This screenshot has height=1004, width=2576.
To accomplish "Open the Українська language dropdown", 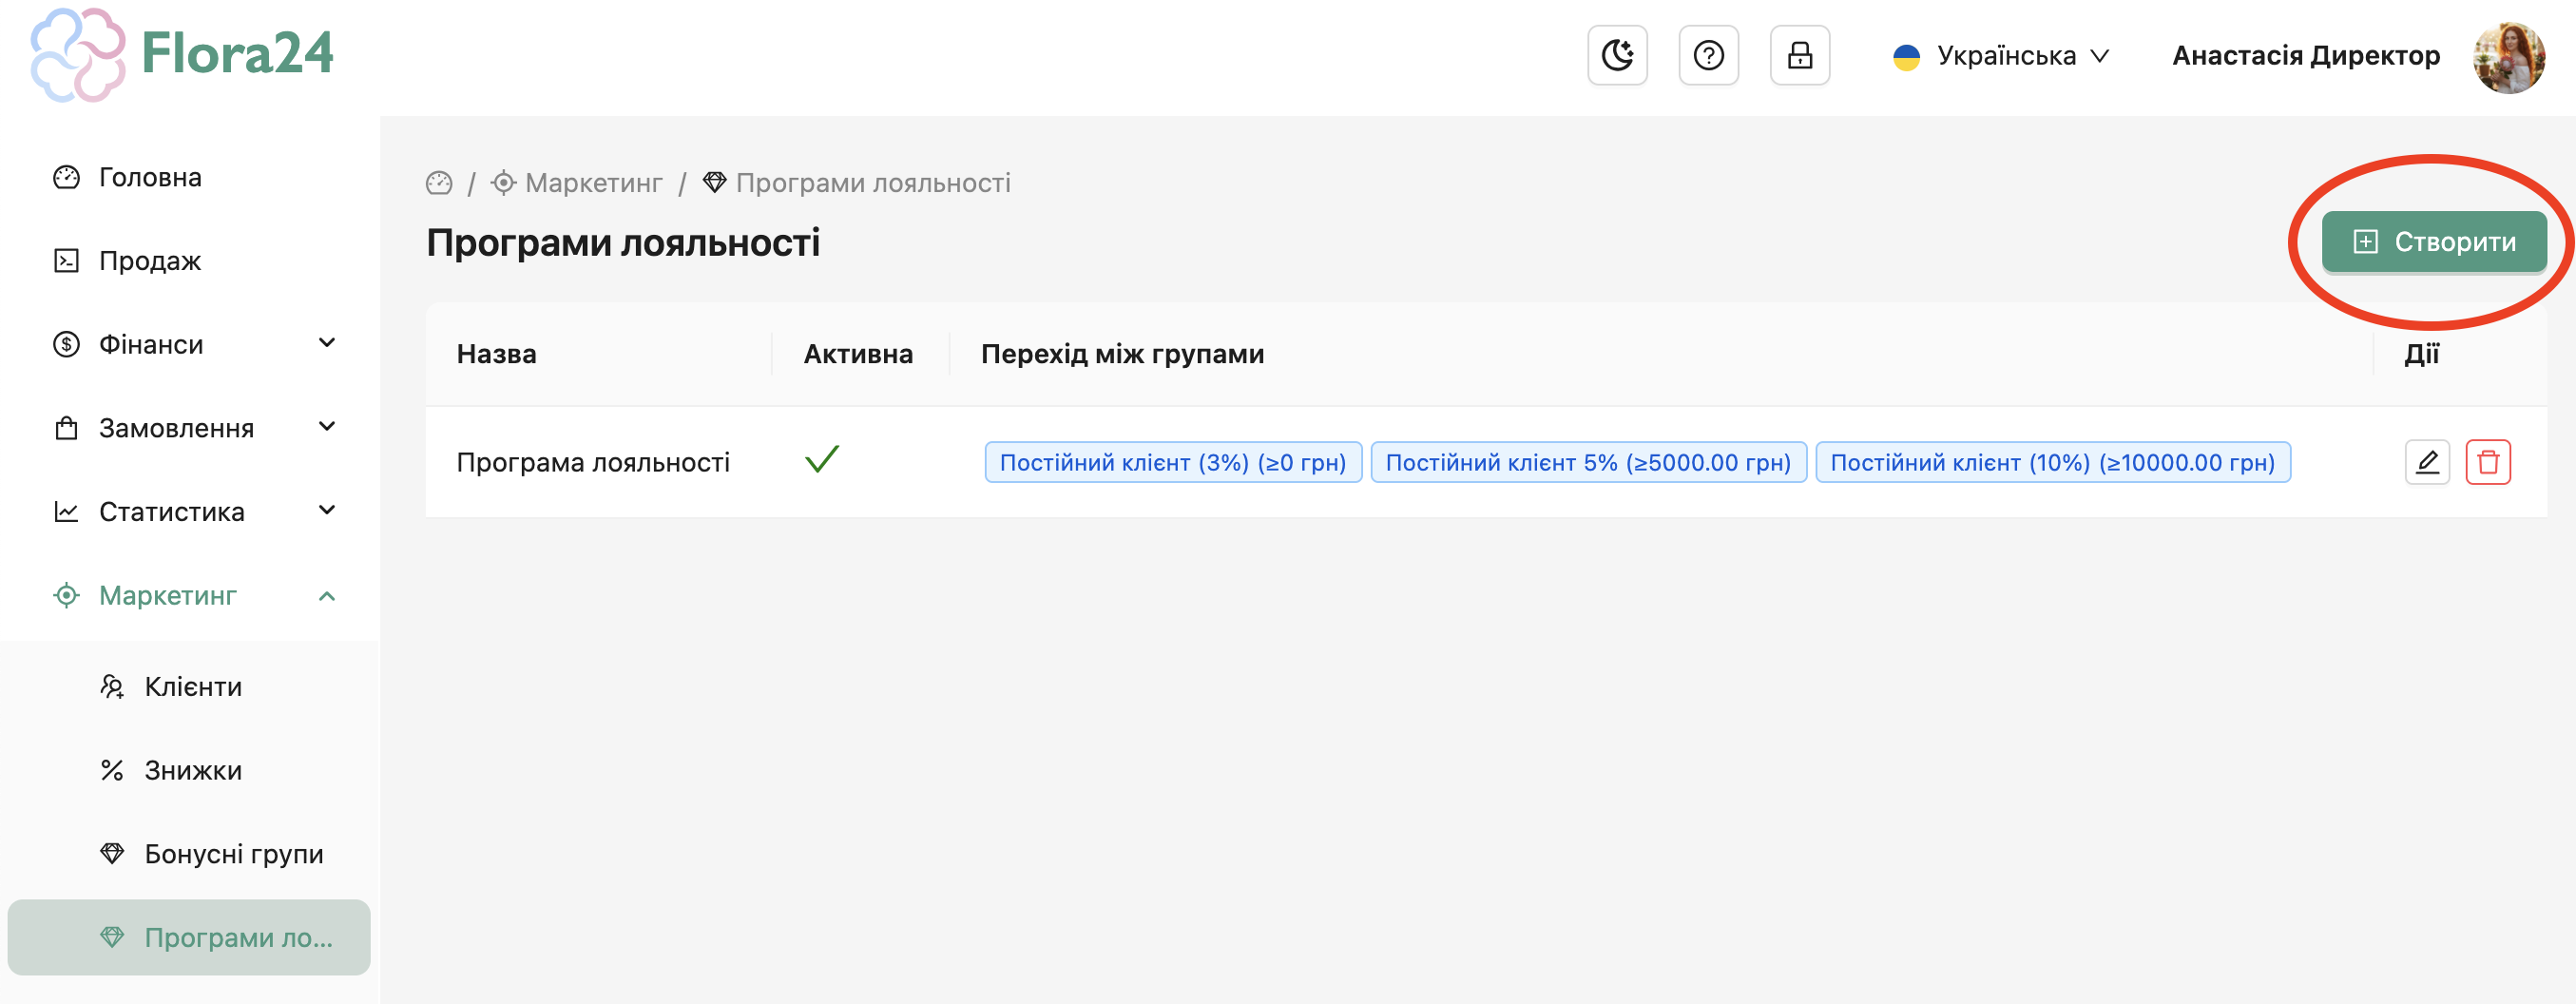I will pos(2001,56).
